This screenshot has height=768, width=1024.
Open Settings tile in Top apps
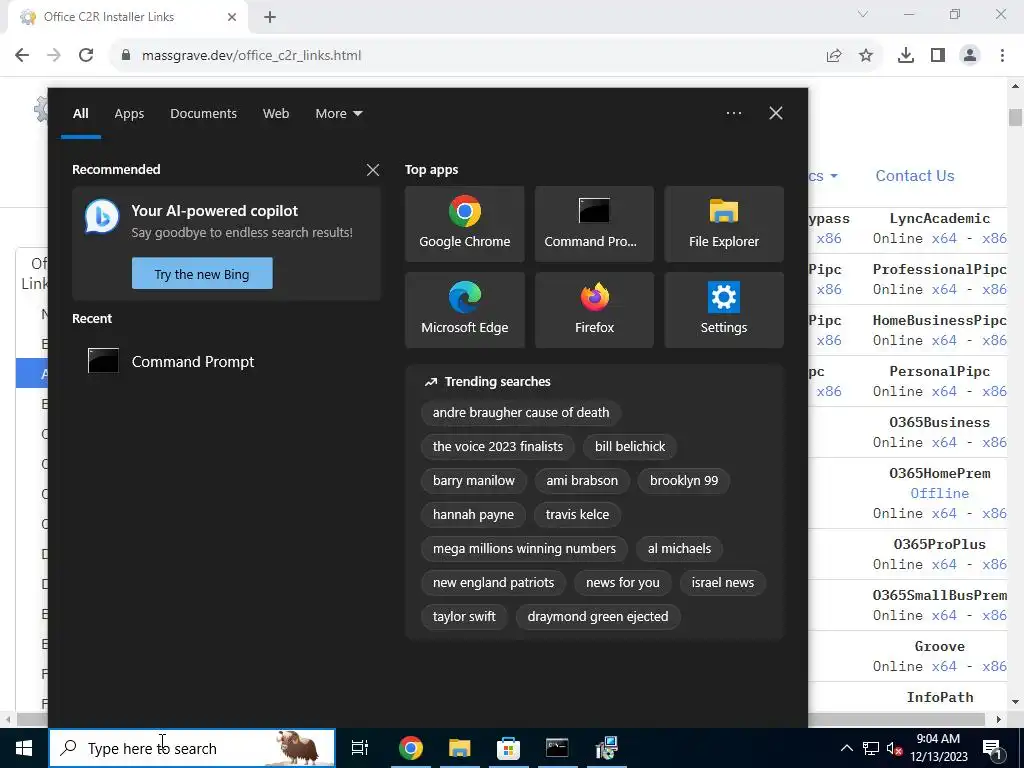[x=724, y=310]
